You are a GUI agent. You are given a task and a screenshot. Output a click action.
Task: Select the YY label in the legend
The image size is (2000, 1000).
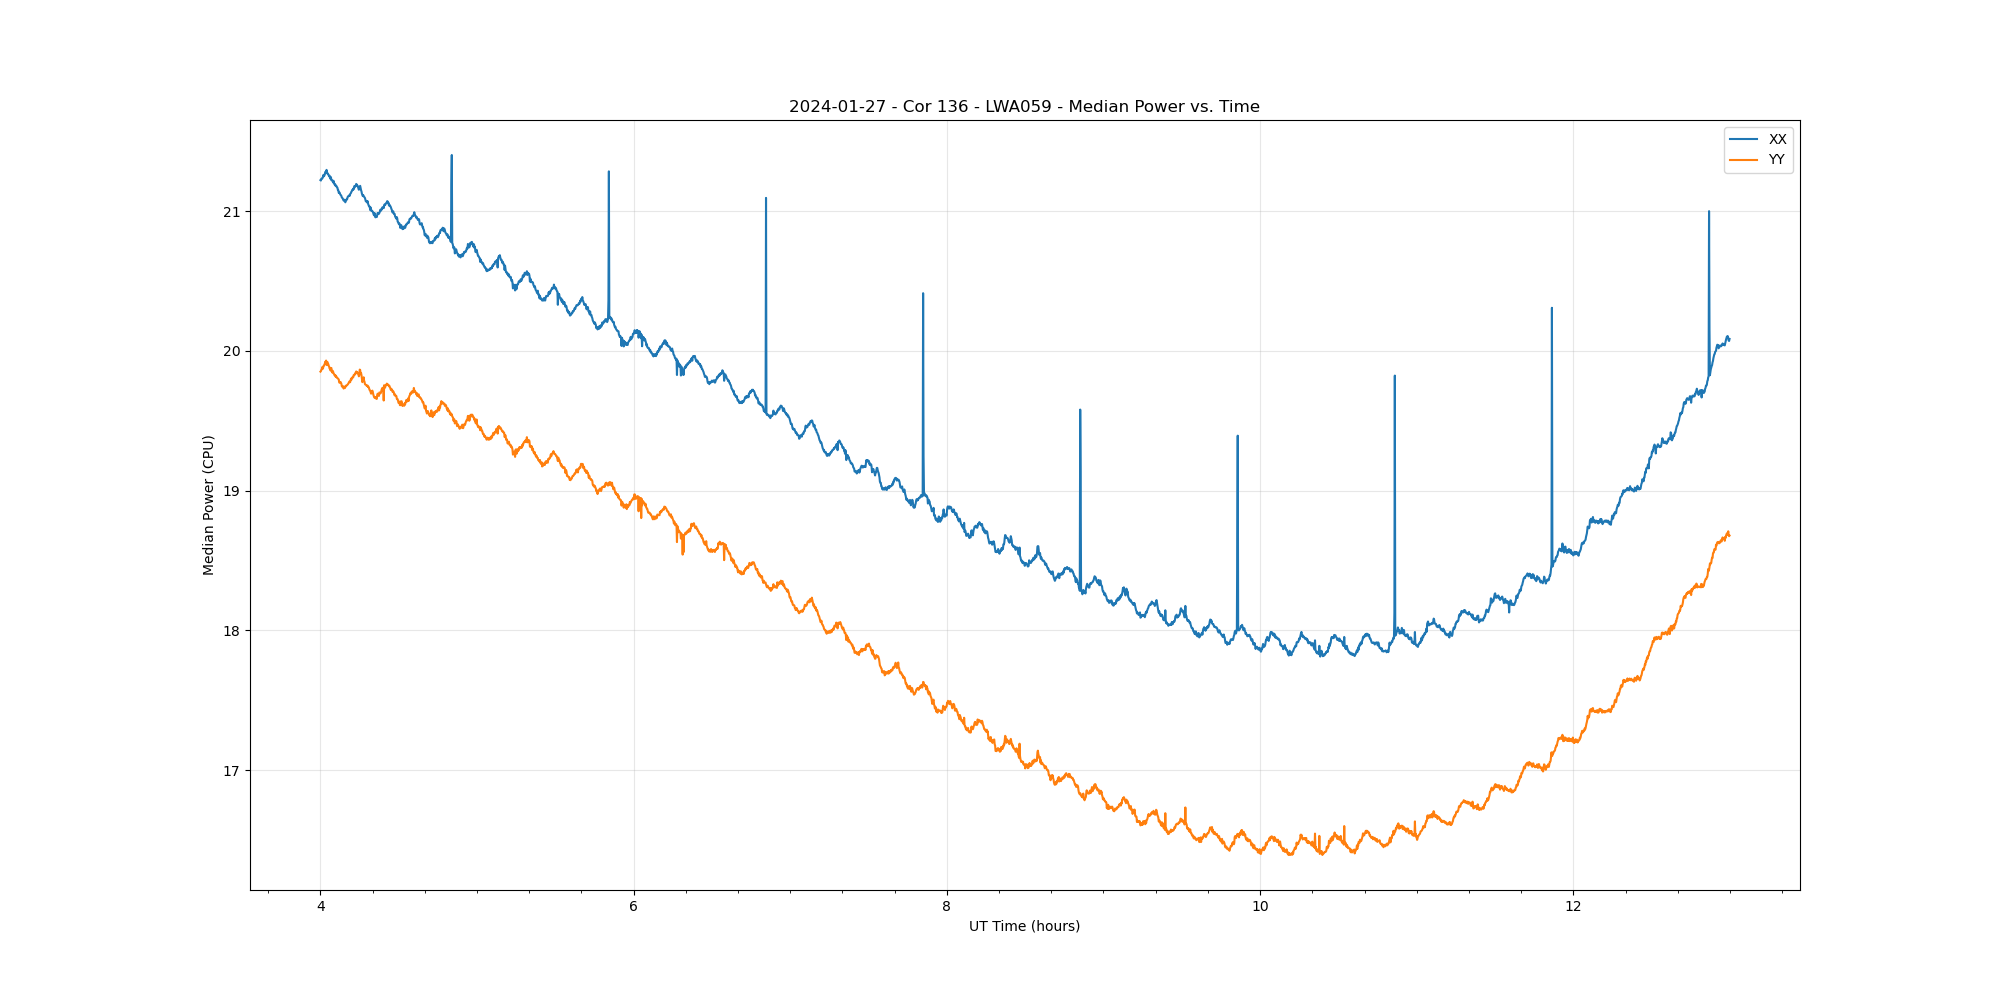click(1776, 160)
